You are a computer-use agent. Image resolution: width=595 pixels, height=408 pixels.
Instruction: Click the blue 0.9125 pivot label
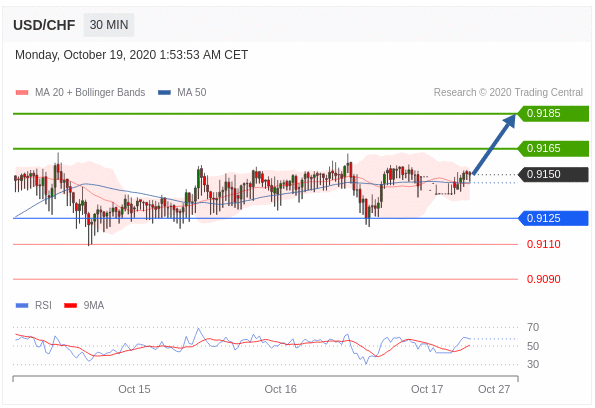tap(553, 218)
